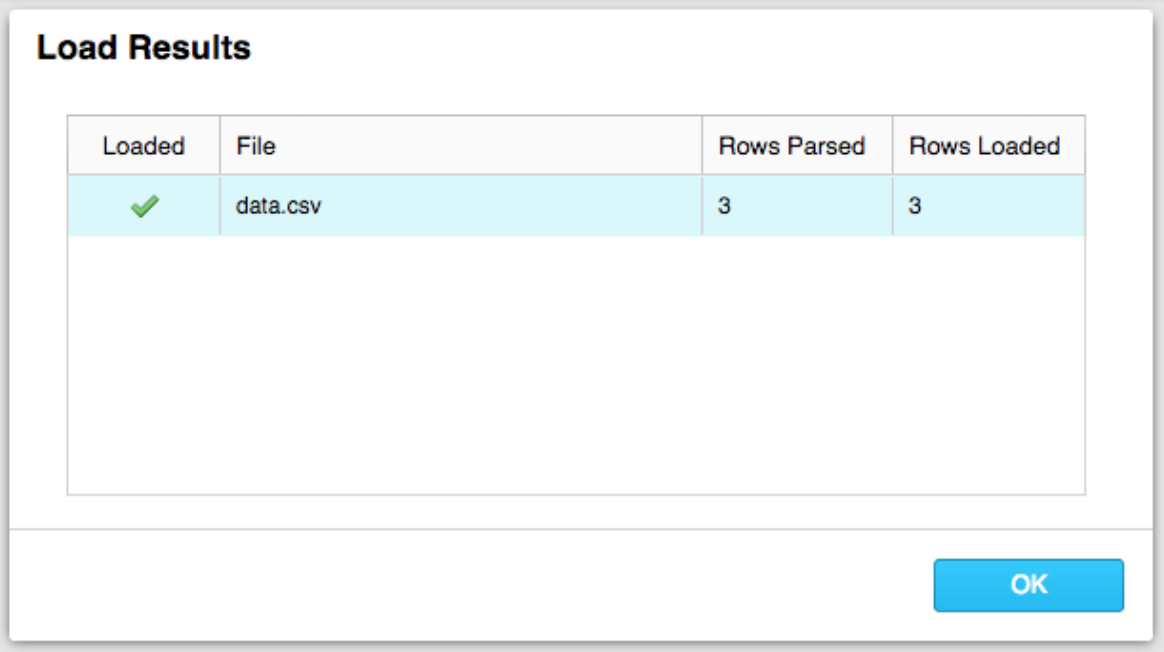Sort by the File column header
Screen dimensions: 1164x652
[x=256, y=146]
